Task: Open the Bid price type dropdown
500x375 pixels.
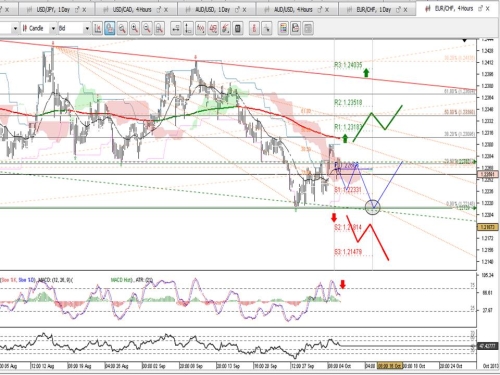Action: point(87,29)
